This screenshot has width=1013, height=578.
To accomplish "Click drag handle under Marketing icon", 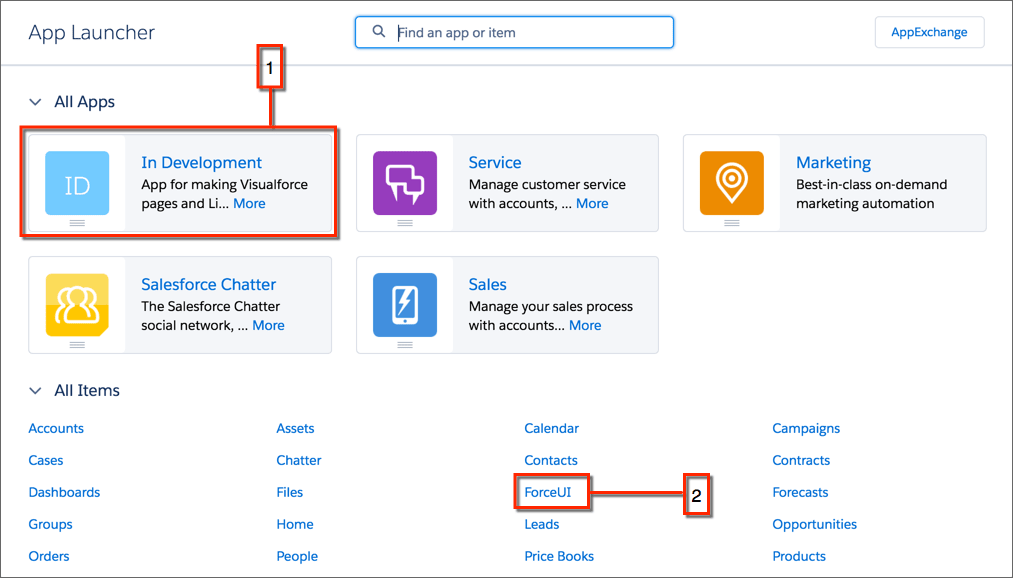I will pos(732,223).
